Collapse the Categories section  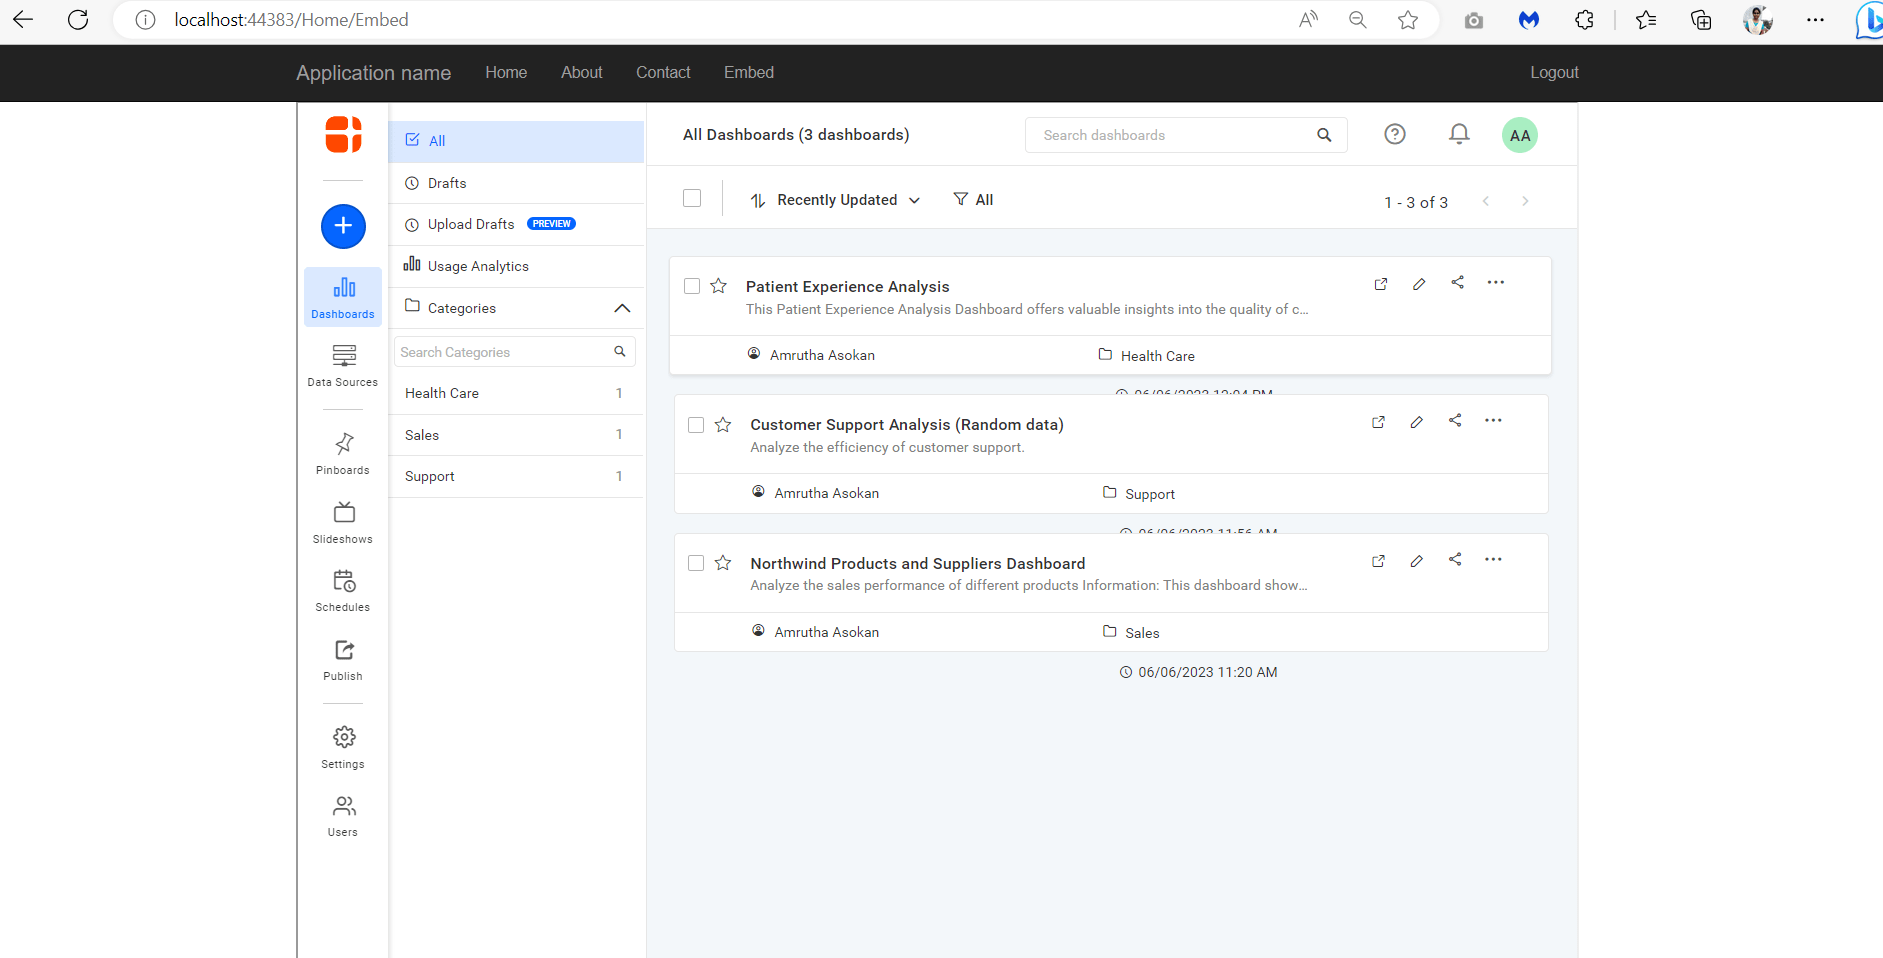[621, 308]
